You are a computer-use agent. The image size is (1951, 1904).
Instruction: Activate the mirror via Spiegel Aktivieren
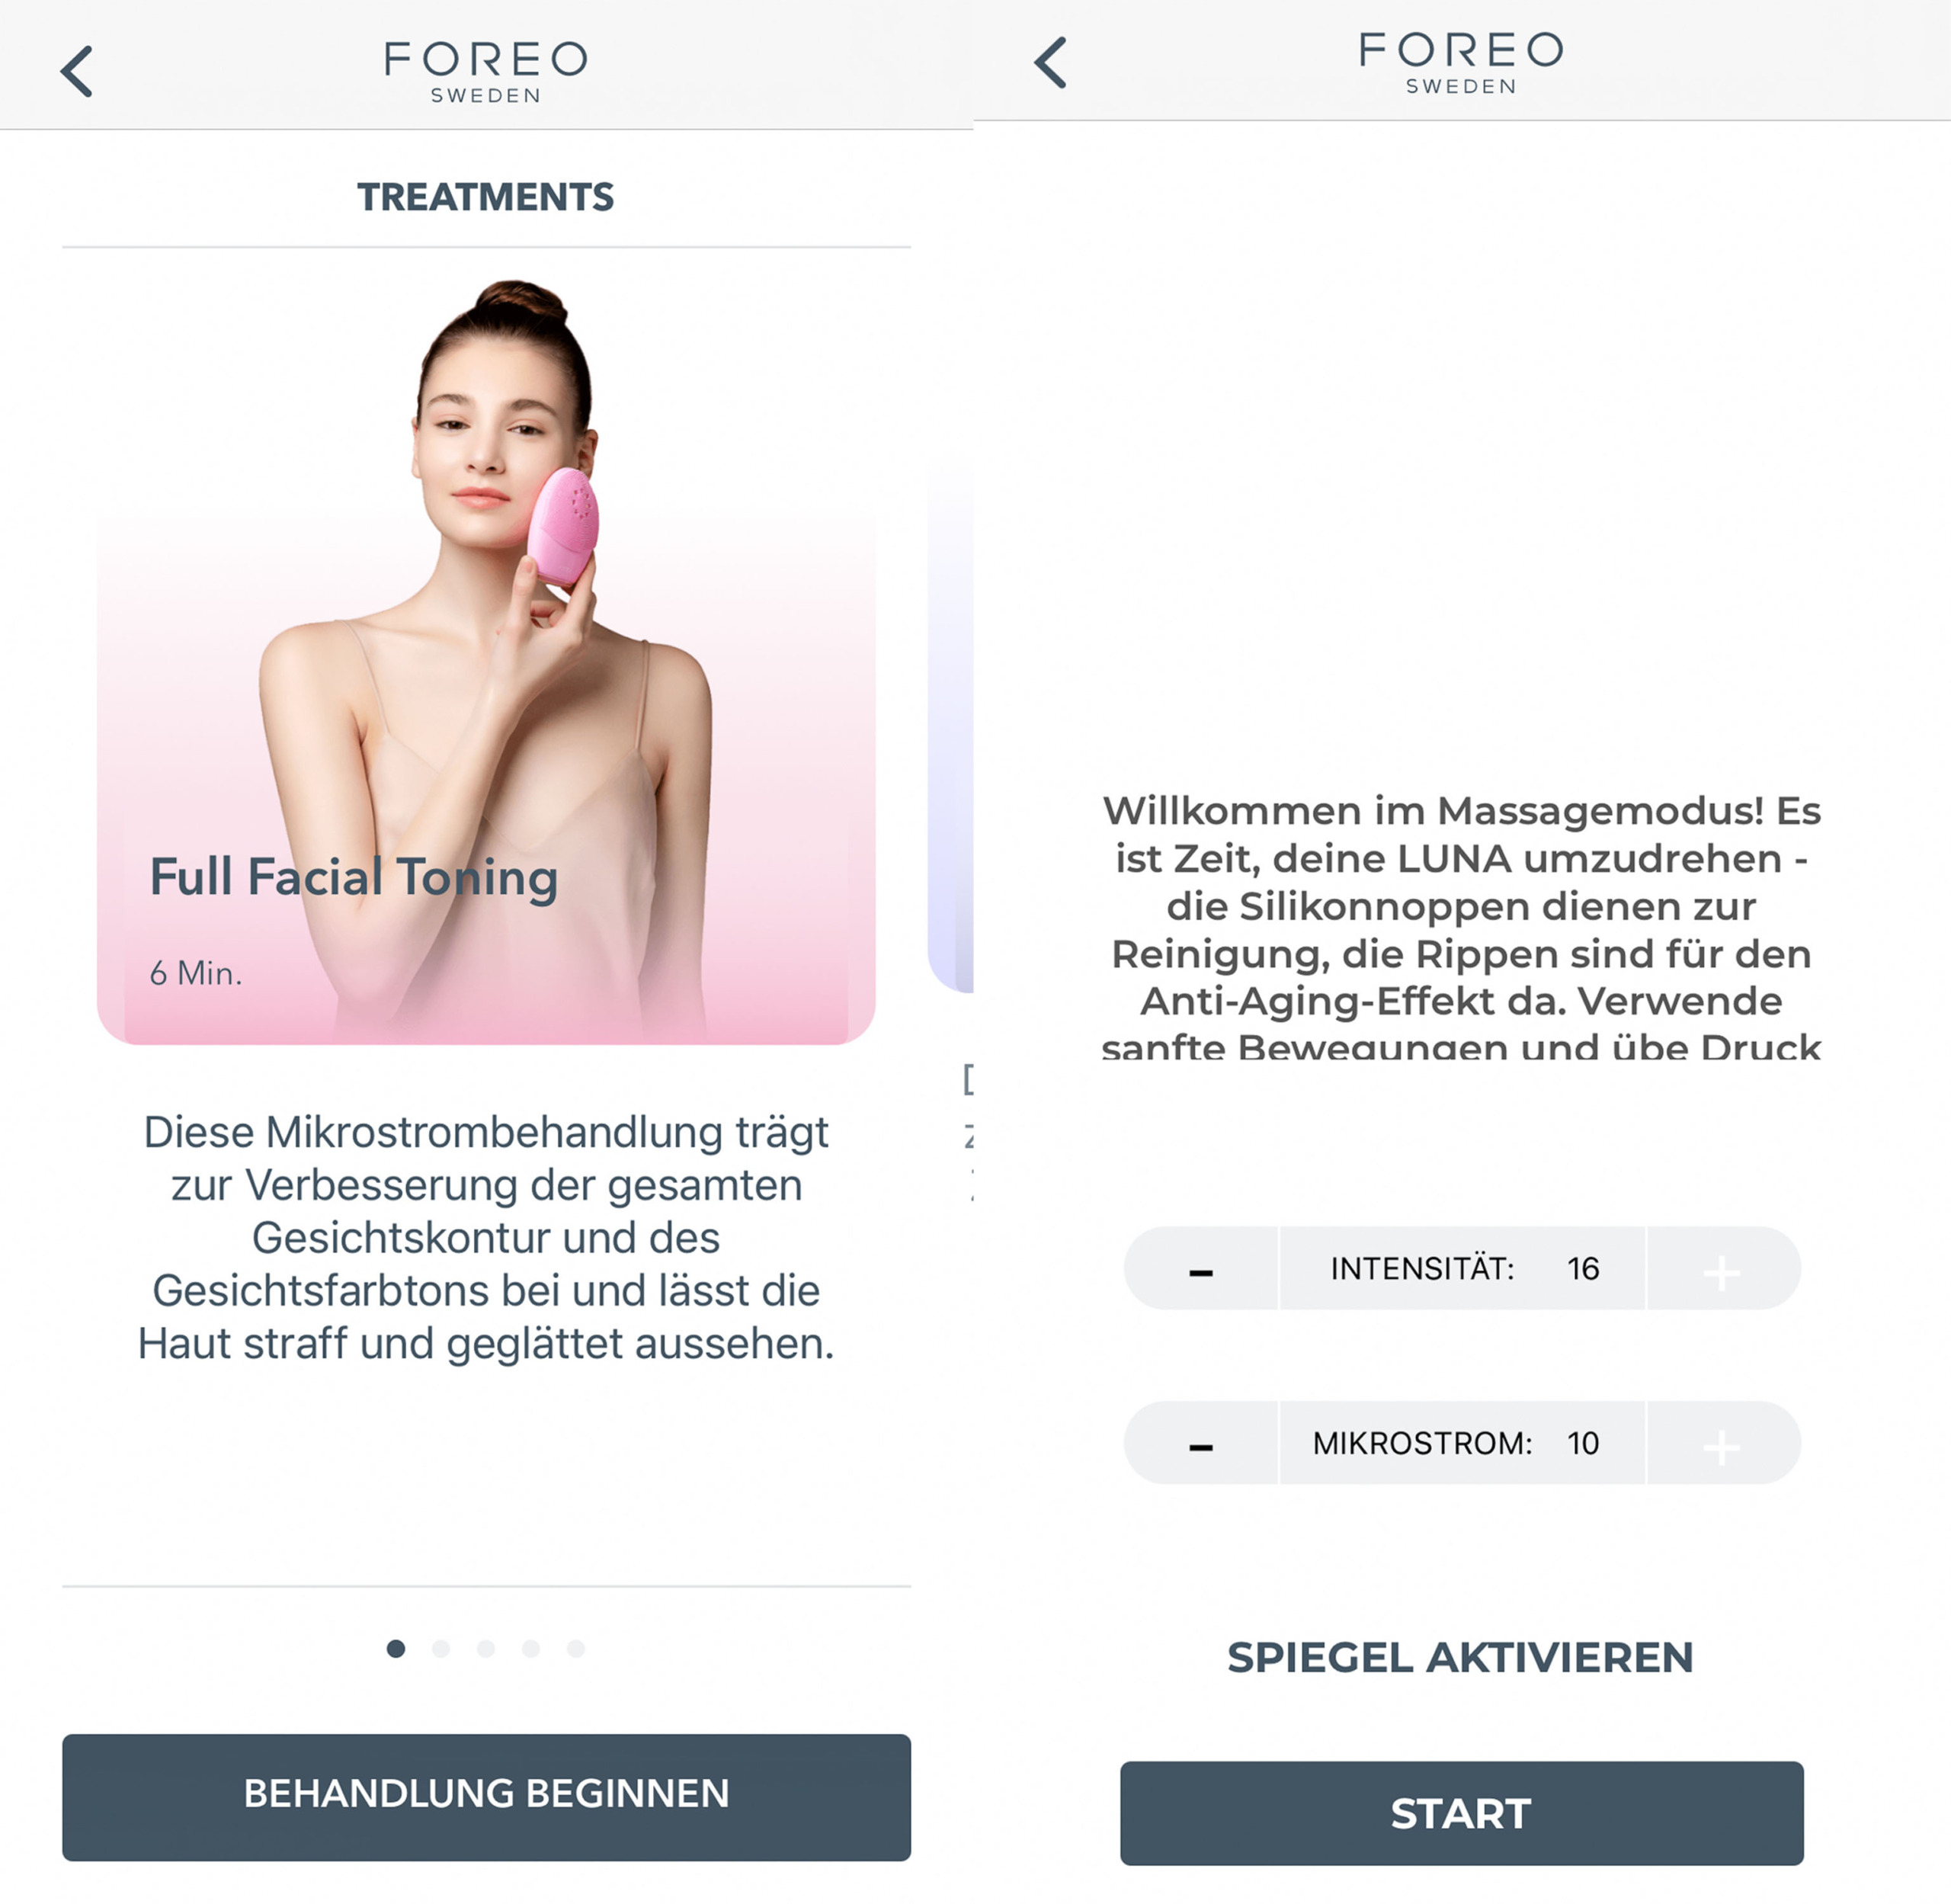click(1461, 1657)
